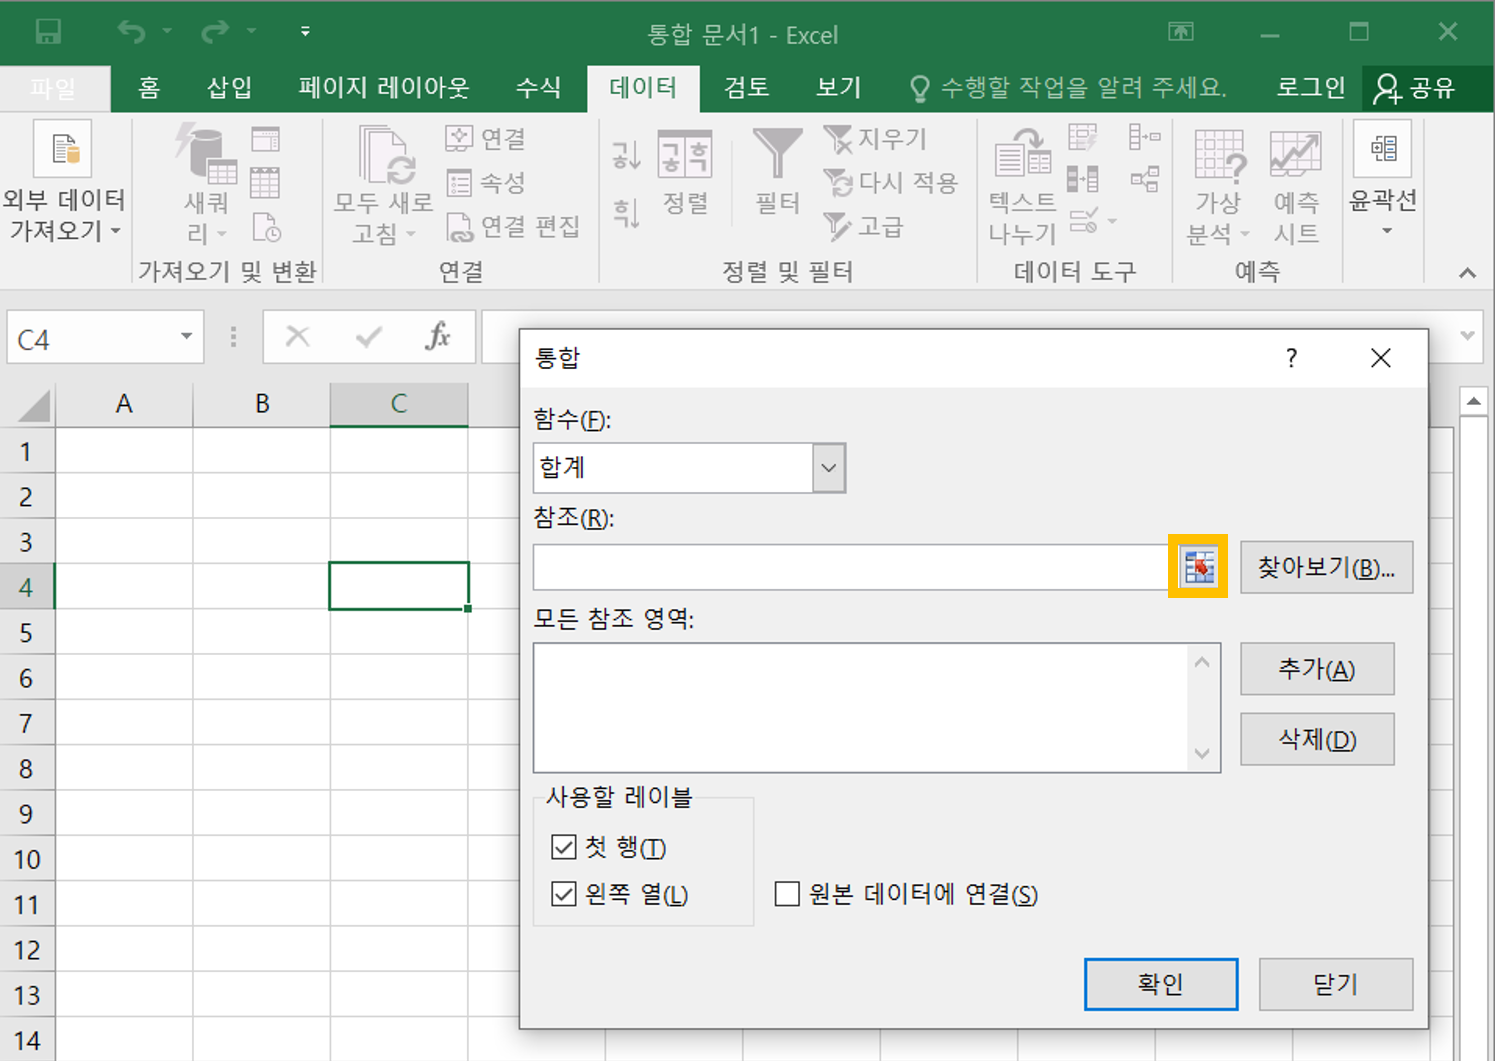Click the 찾아보기 button
1495x1061 pixels.
coord(1326,568)
